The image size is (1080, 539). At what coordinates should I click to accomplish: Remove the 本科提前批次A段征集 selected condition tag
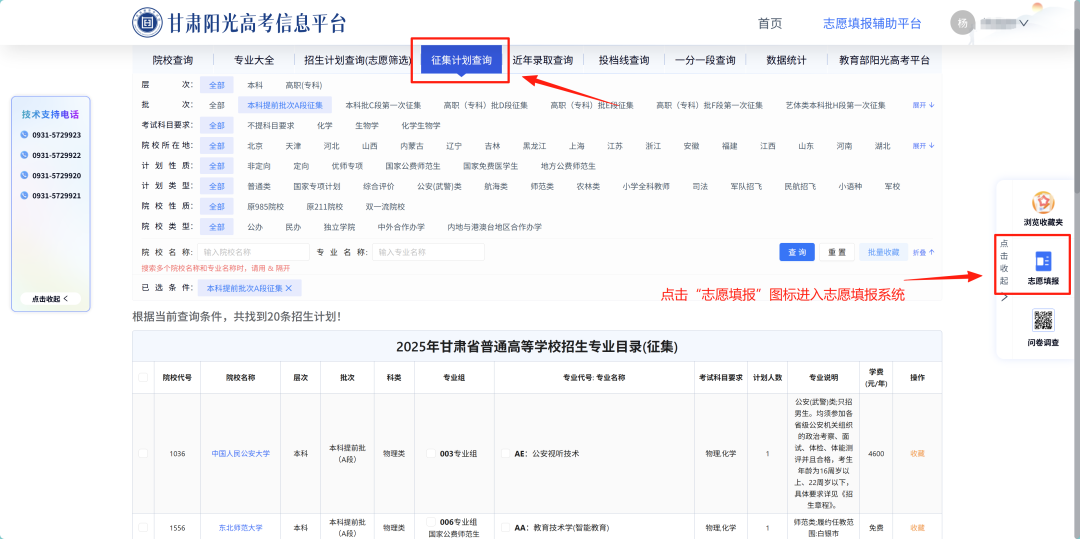[x=289, y=288]
